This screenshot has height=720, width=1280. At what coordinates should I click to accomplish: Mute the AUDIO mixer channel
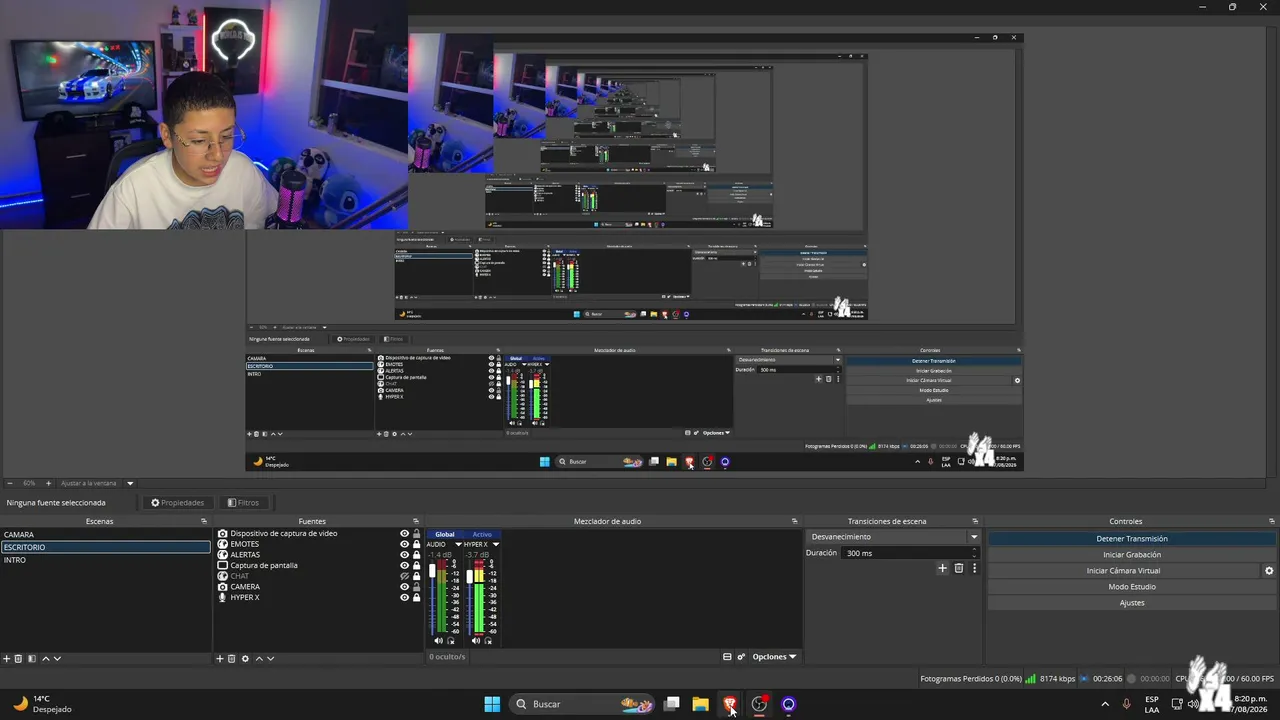[x=438, y=641]
